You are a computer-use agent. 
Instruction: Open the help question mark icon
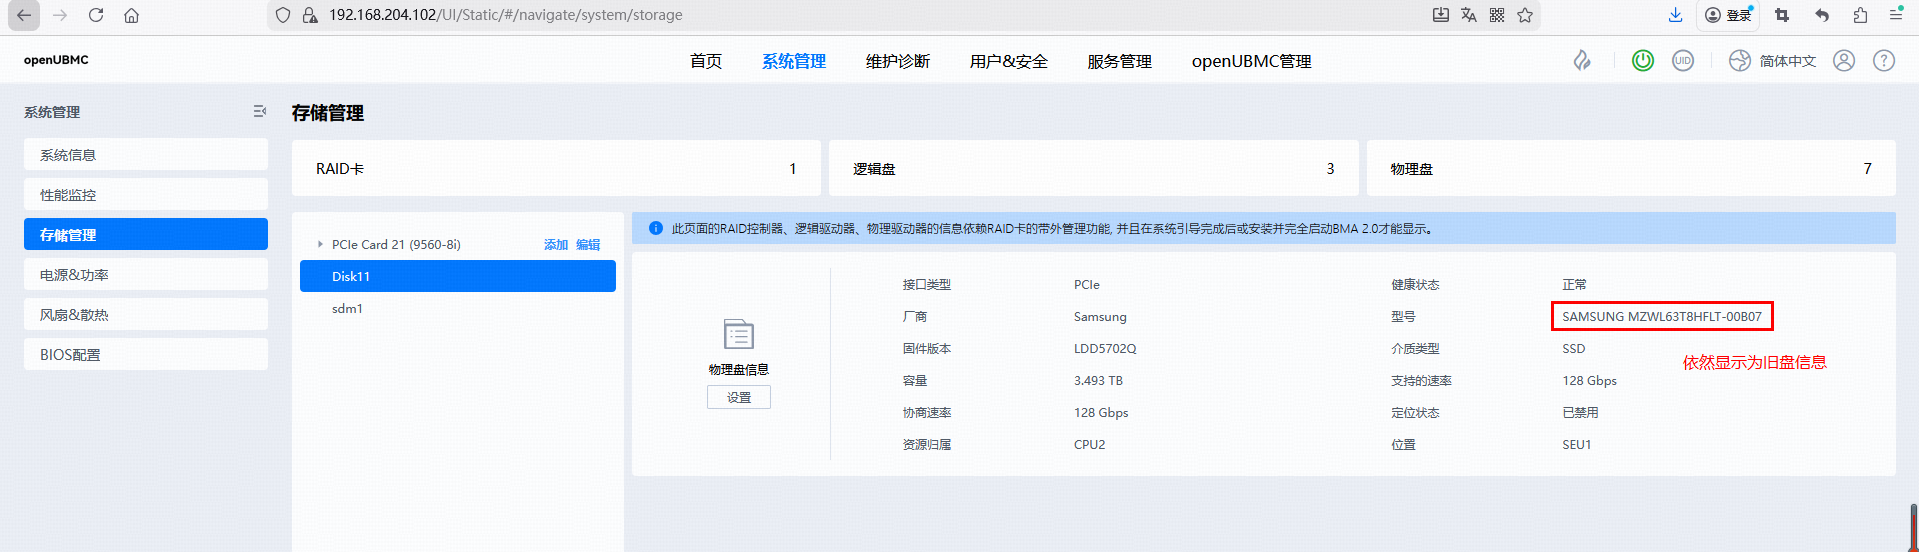pyautogui.click(x=1884, y=61)
